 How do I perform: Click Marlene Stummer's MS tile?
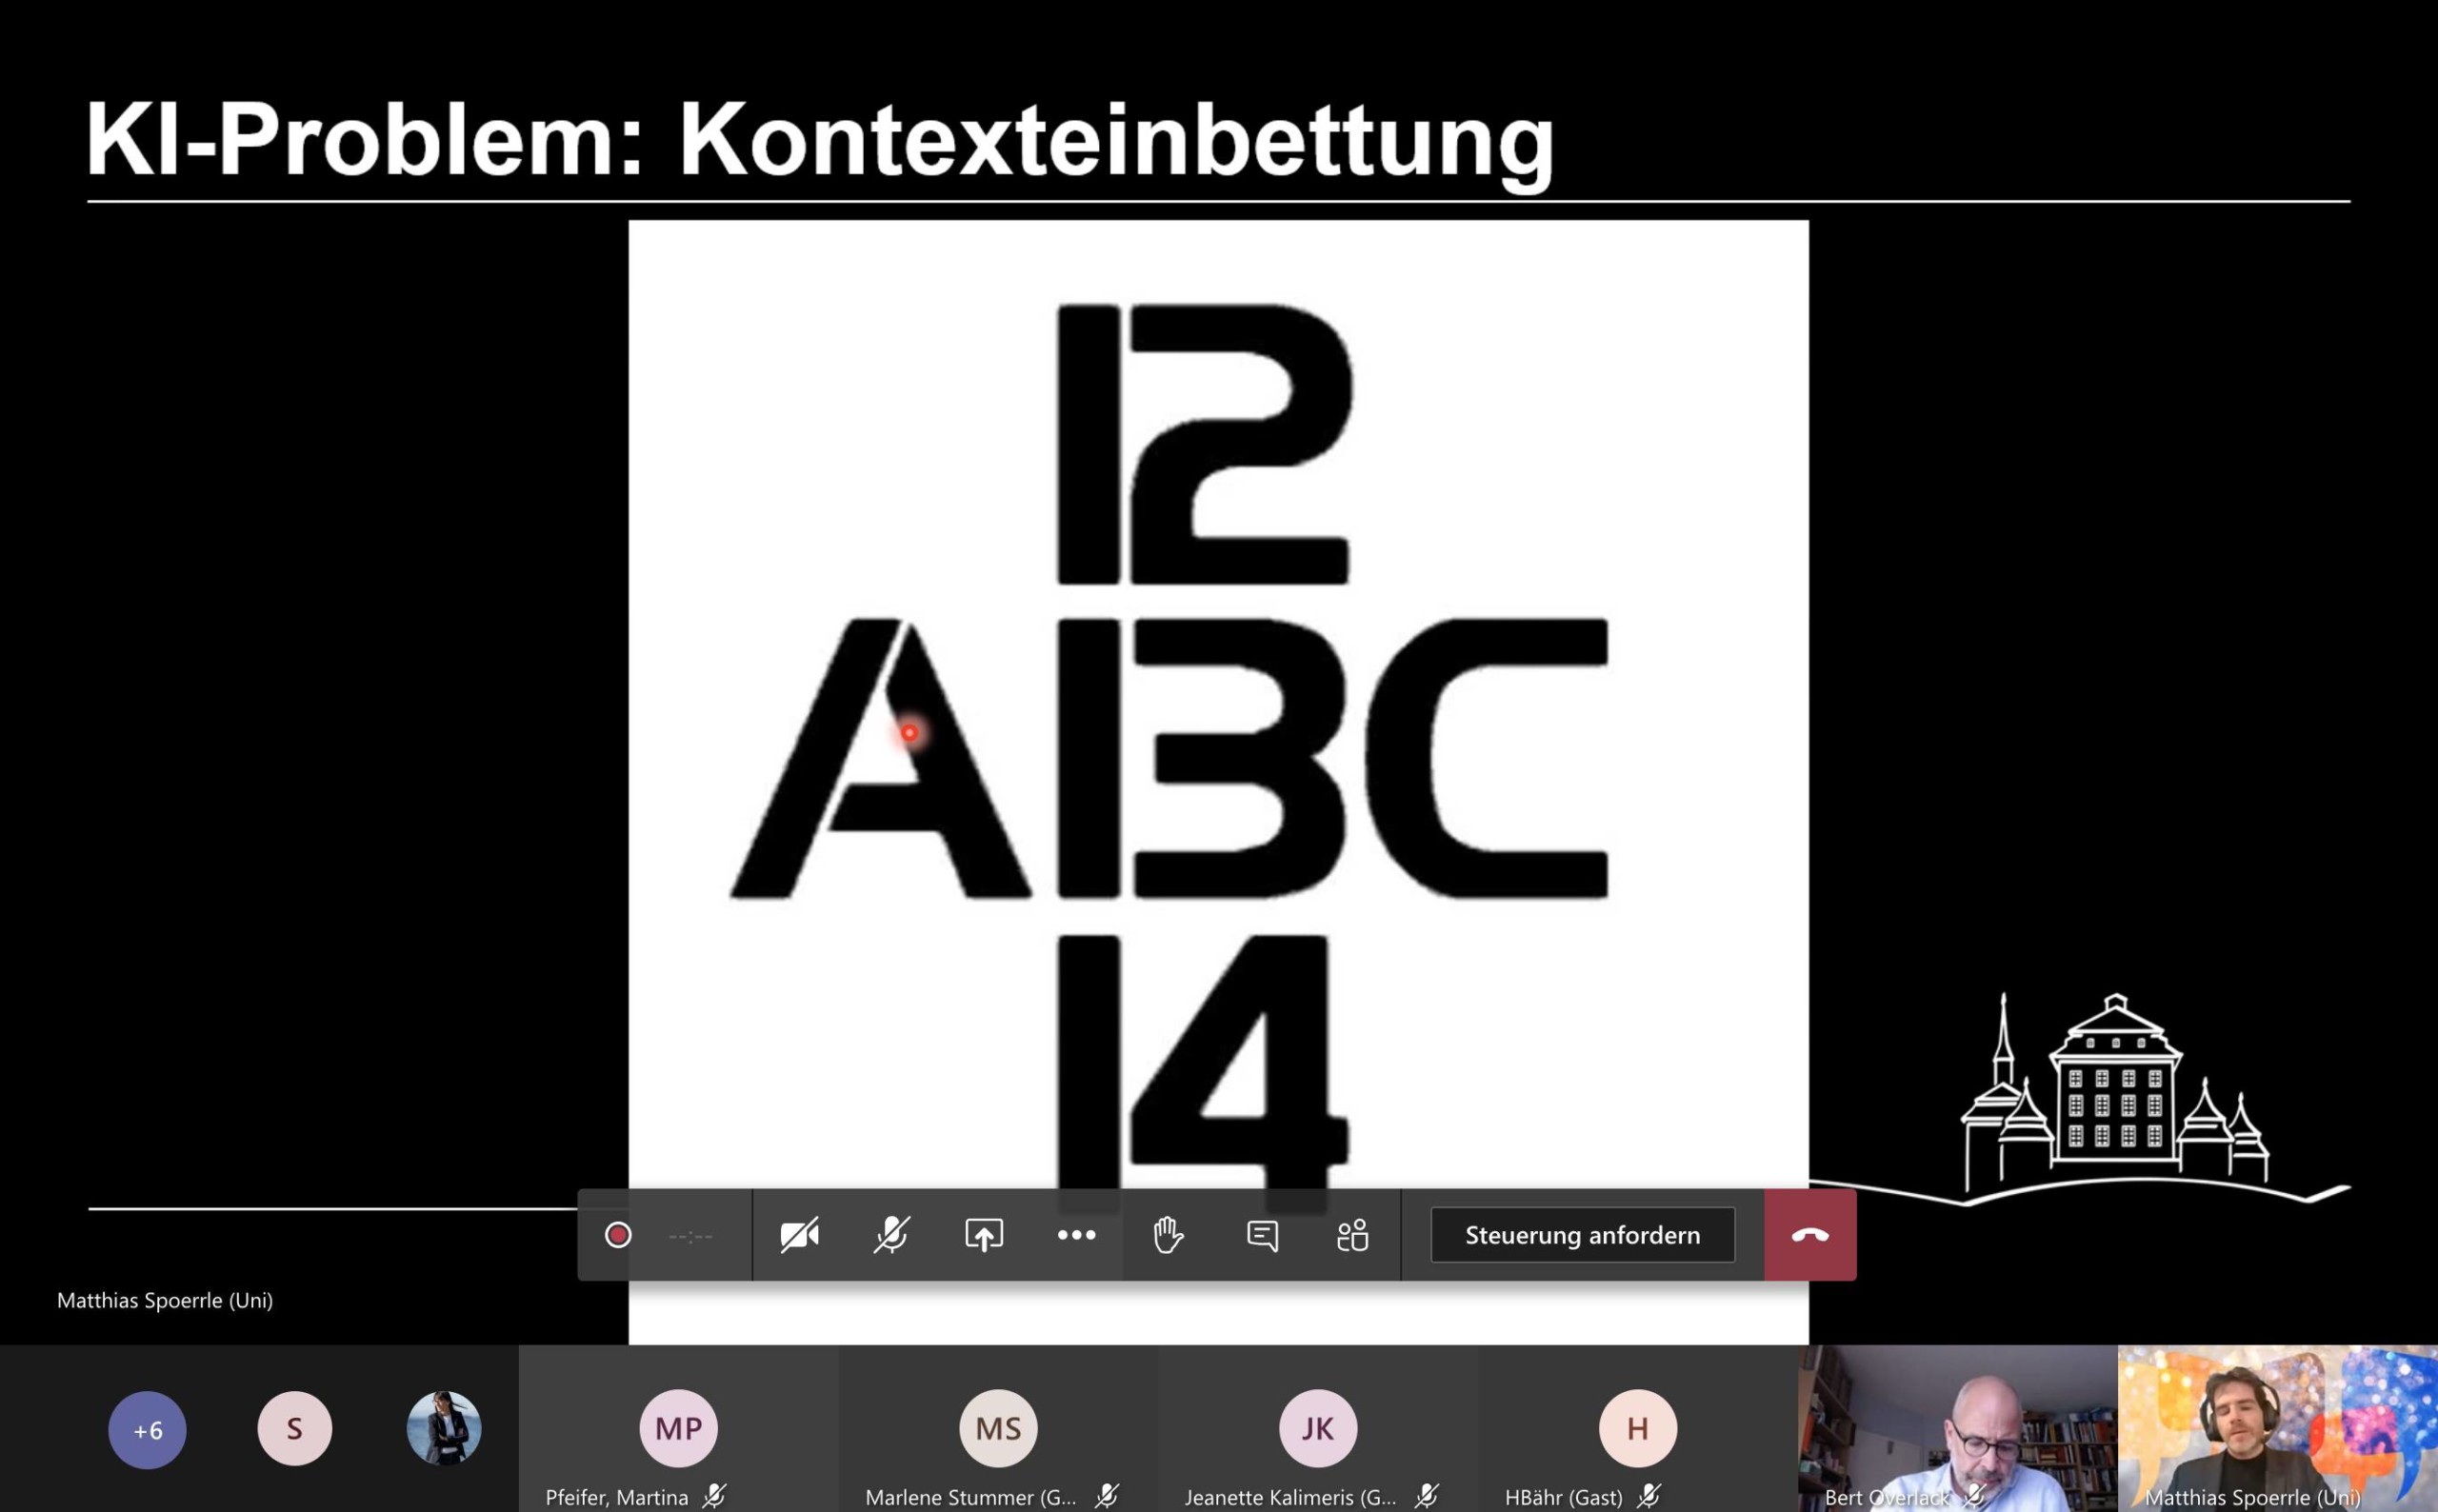[998, 1428]
